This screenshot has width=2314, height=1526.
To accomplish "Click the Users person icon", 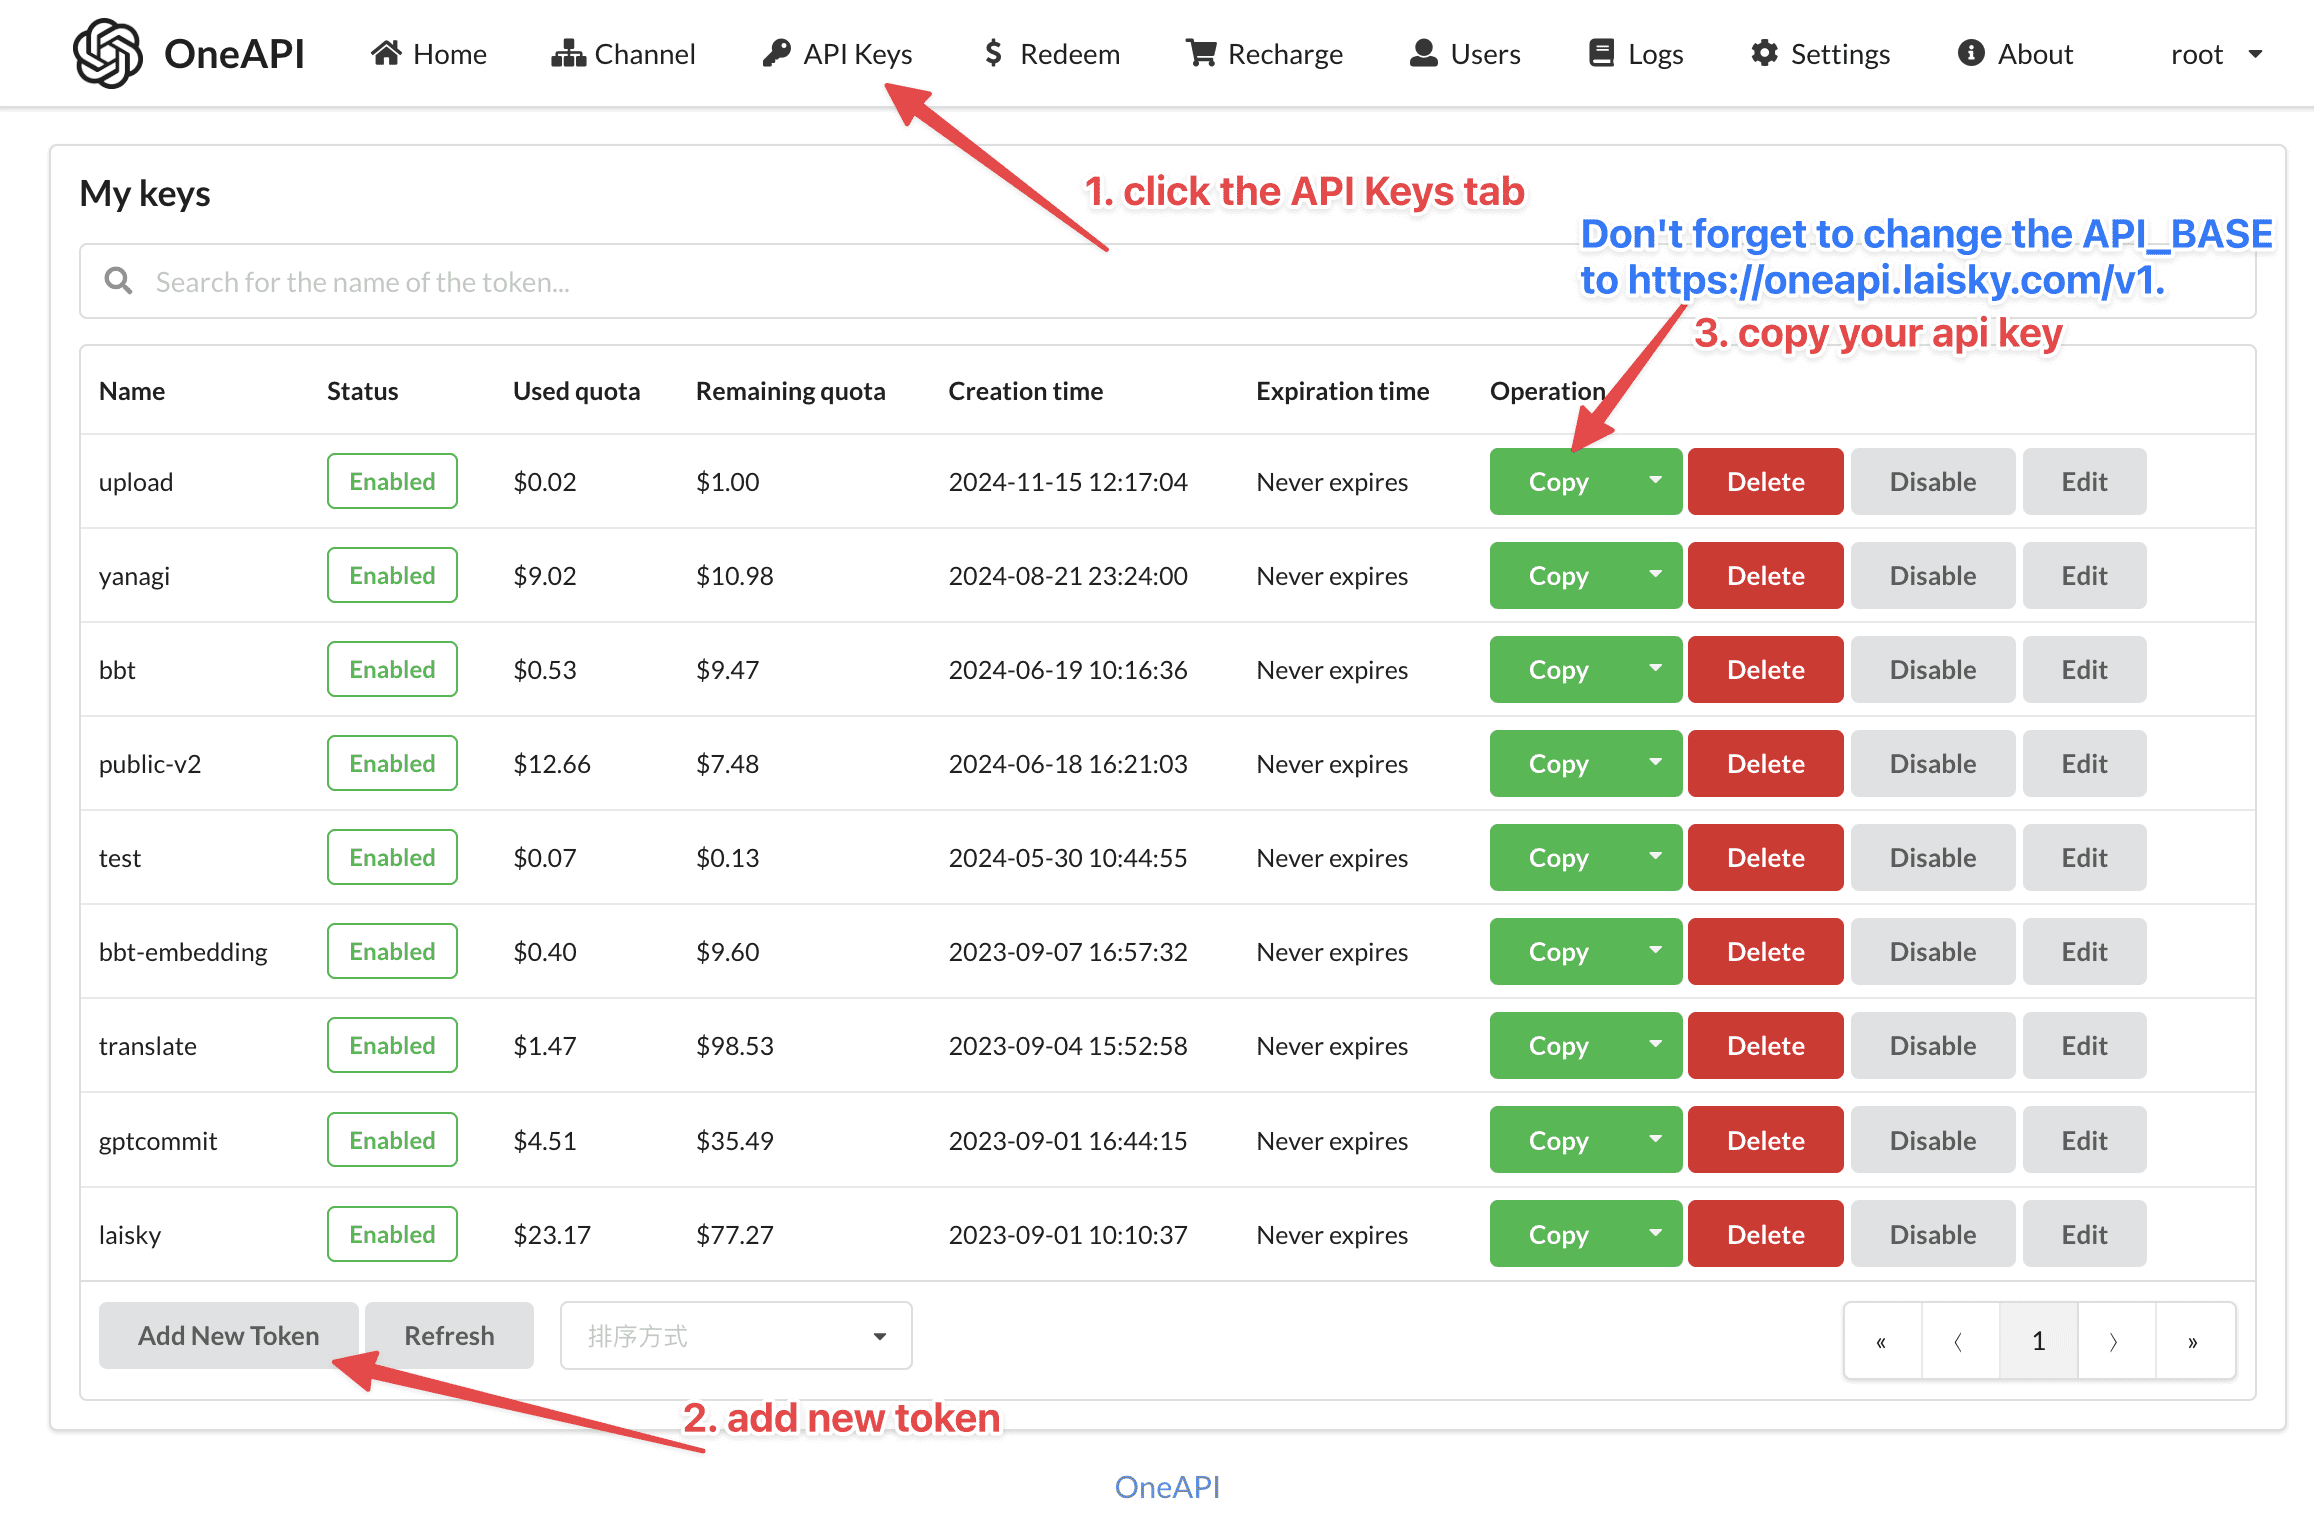I will [x=1423, y=53].
